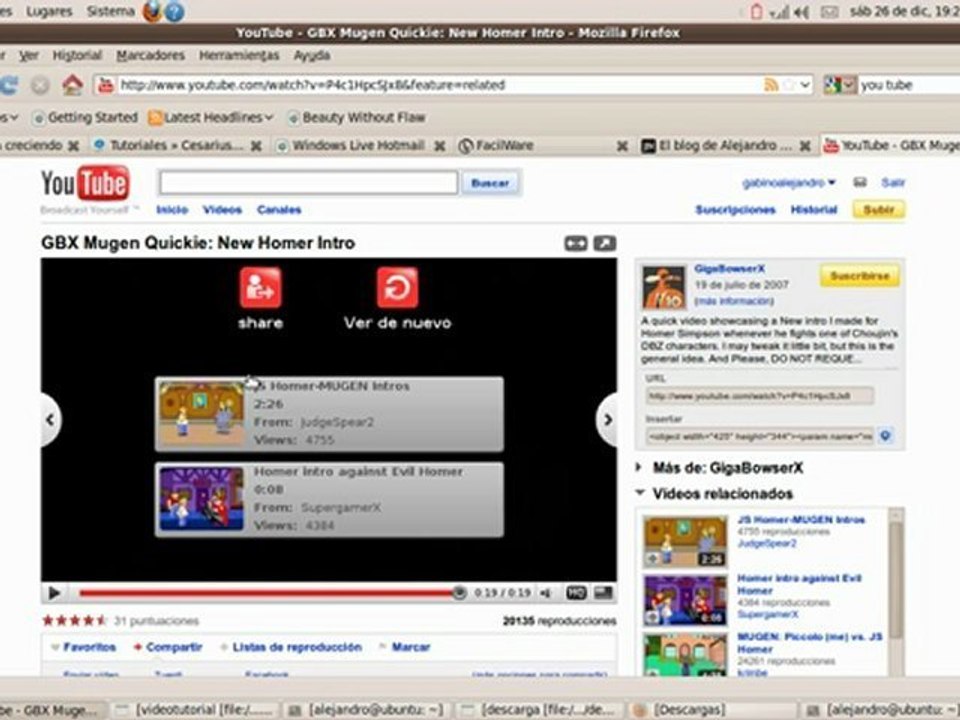Viewport: 960px width, 720px height.
Task: Click the mail envelope in system tray
Action: [x=829, y=12]
